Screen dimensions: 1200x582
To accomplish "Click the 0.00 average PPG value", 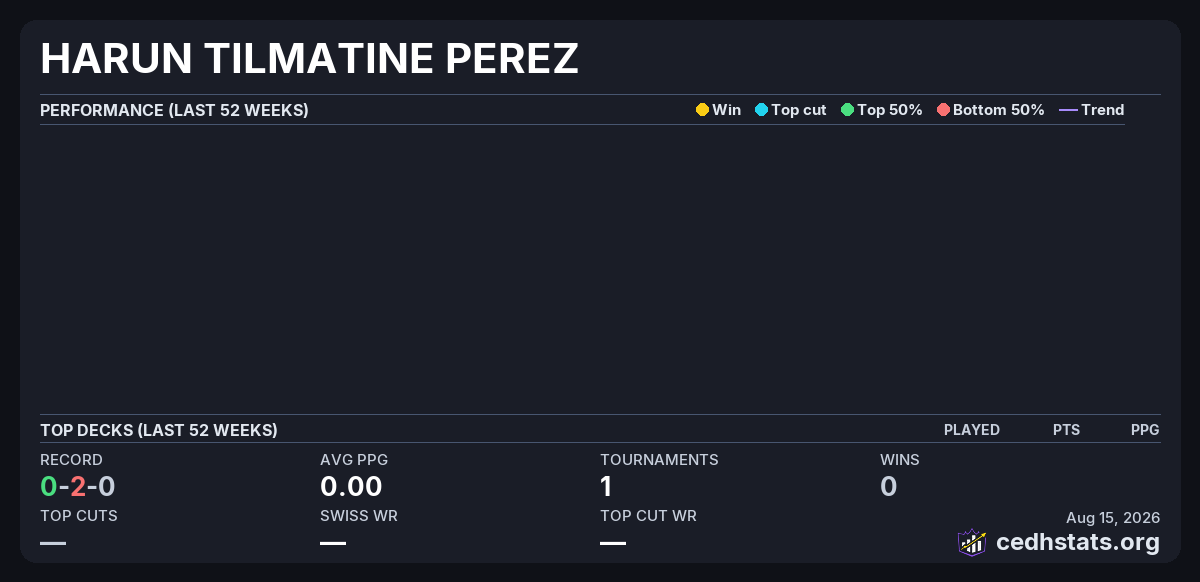I will coord(351,487).
